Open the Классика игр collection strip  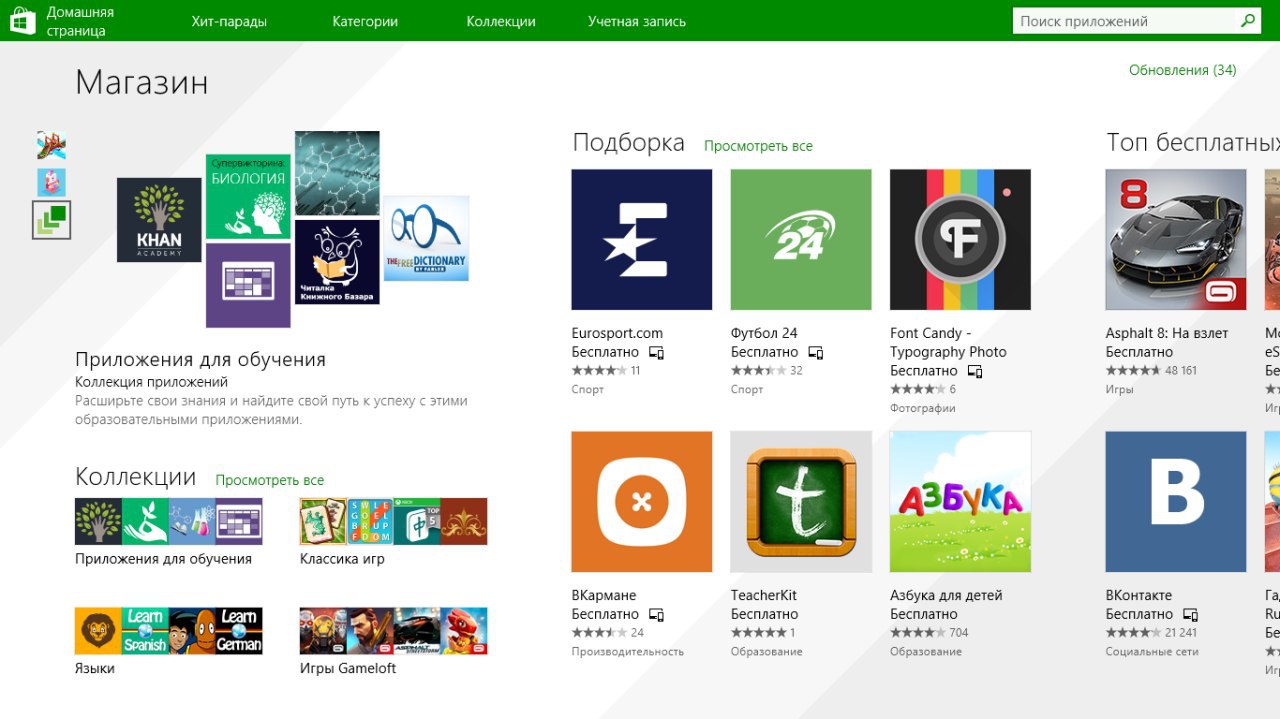pos(394,521)
